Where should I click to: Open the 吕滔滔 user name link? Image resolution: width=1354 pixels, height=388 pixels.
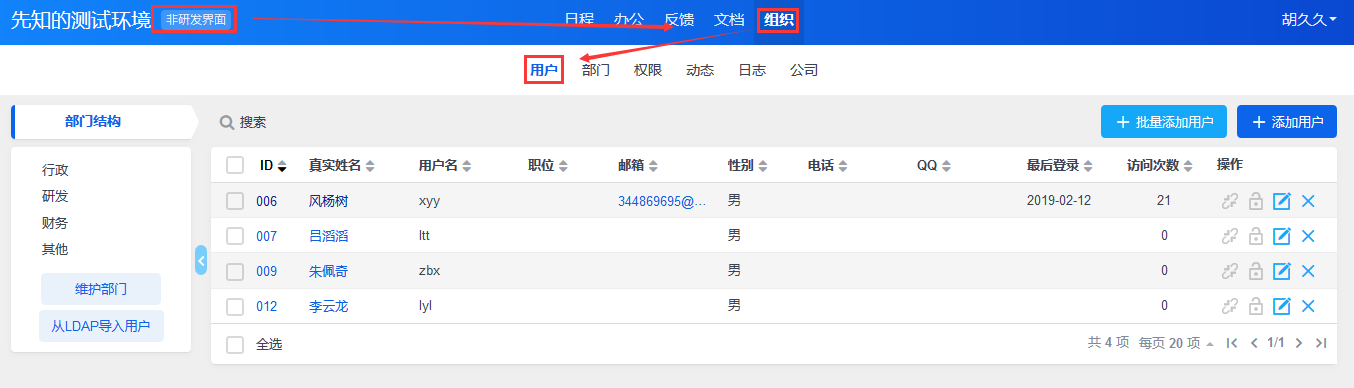(328, 236)
